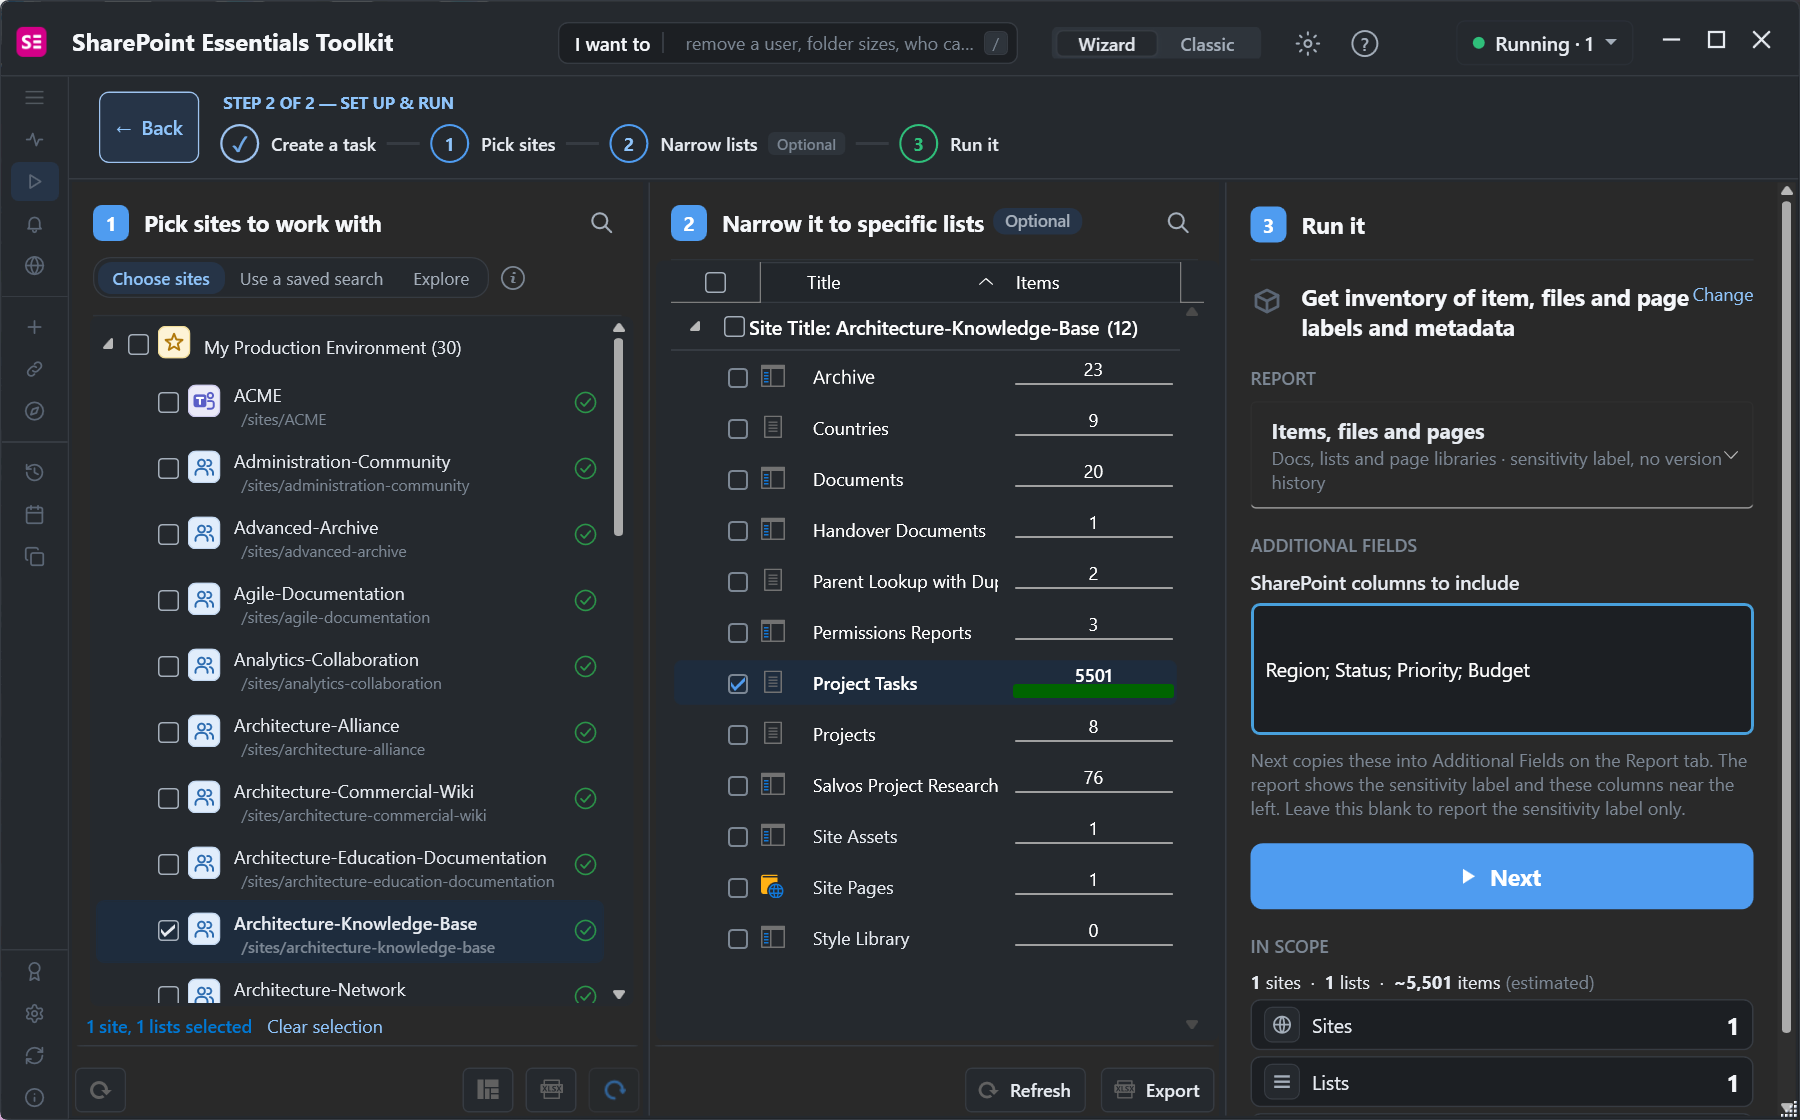This screenshot has height=1120, width=1800.
Task: Open settings gear in left sidebar
Action: 35,1013
